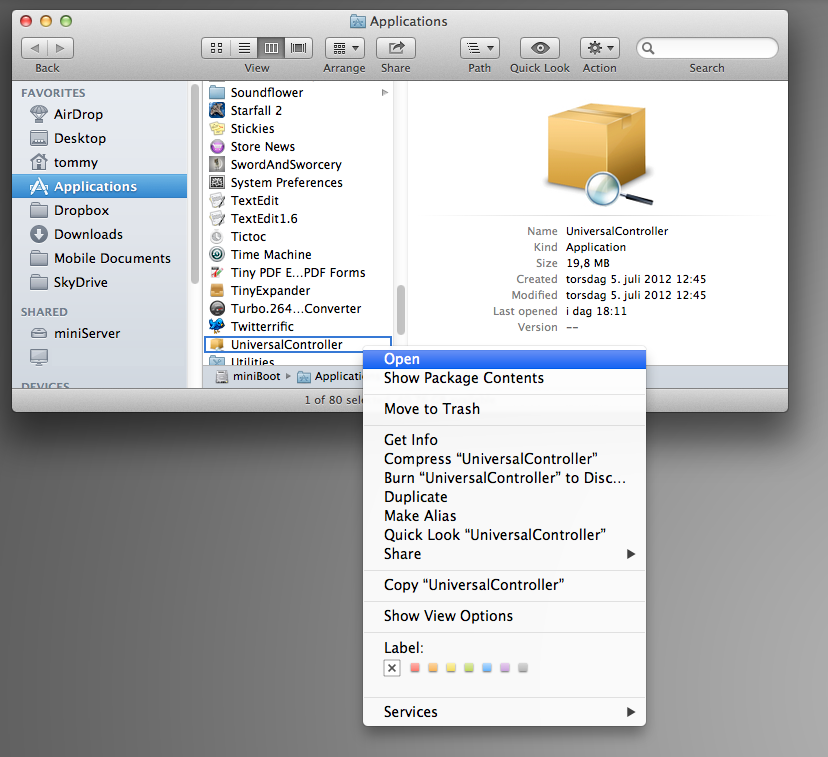
Task: Expand the Share submenu
Action: click(x=504, y=554)
